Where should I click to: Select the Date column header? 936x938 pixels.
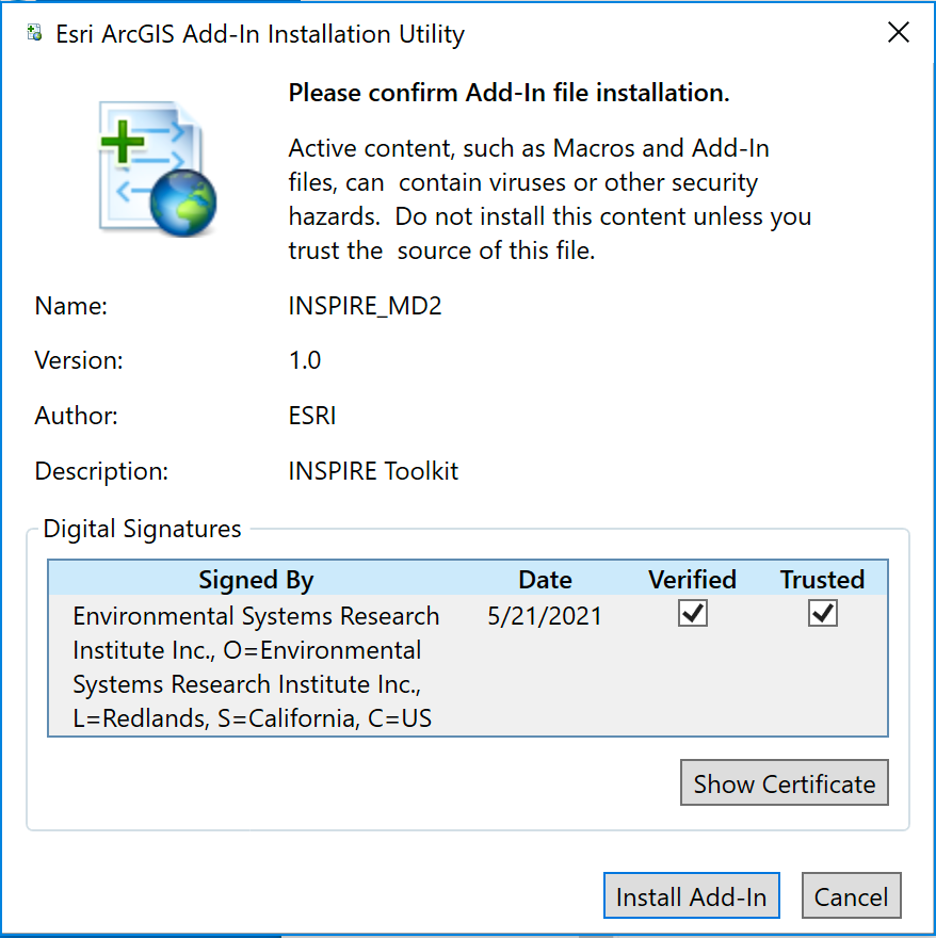point(545,579)
